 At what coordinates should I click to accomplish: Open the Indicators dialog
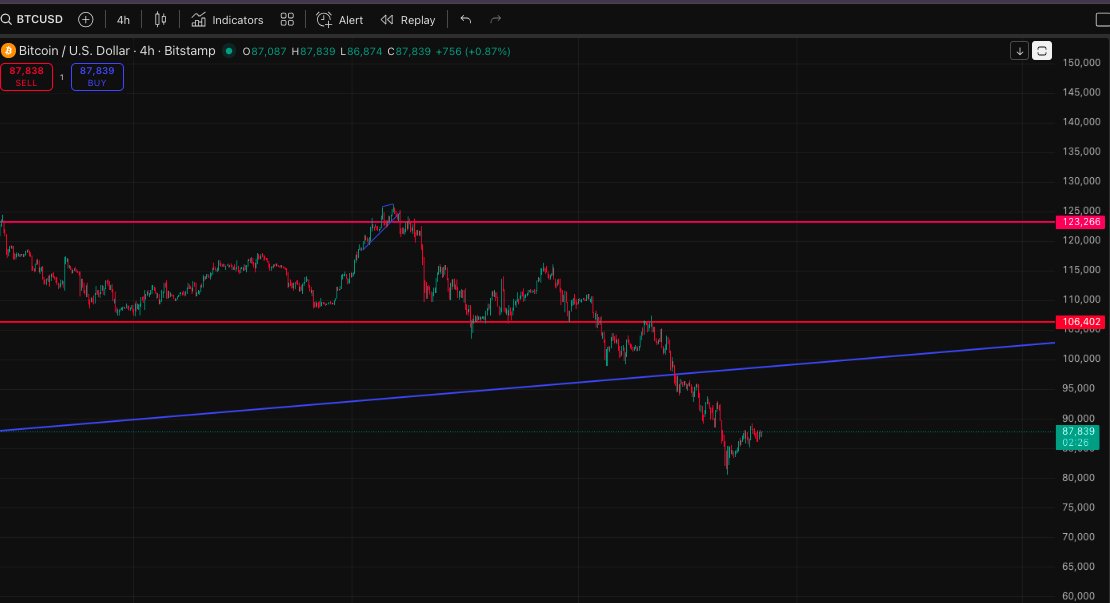click(227, 20)
